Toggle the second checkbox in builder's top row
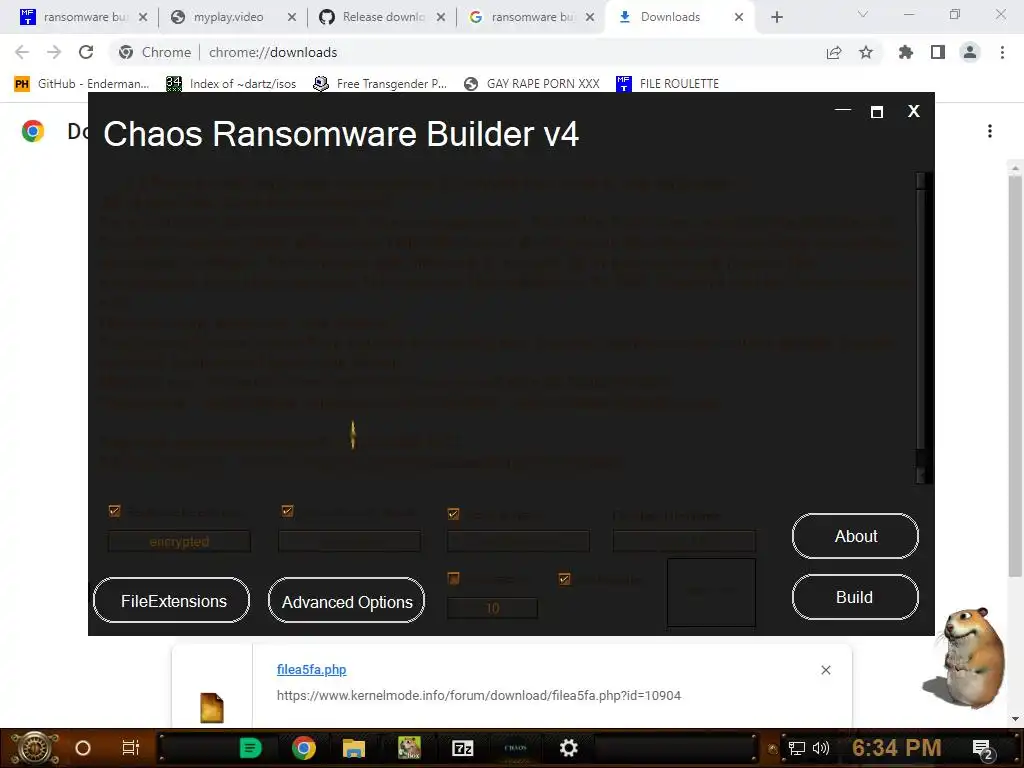Image resolution: width=1024 pixels, height=768 pixels. (287, 511)
